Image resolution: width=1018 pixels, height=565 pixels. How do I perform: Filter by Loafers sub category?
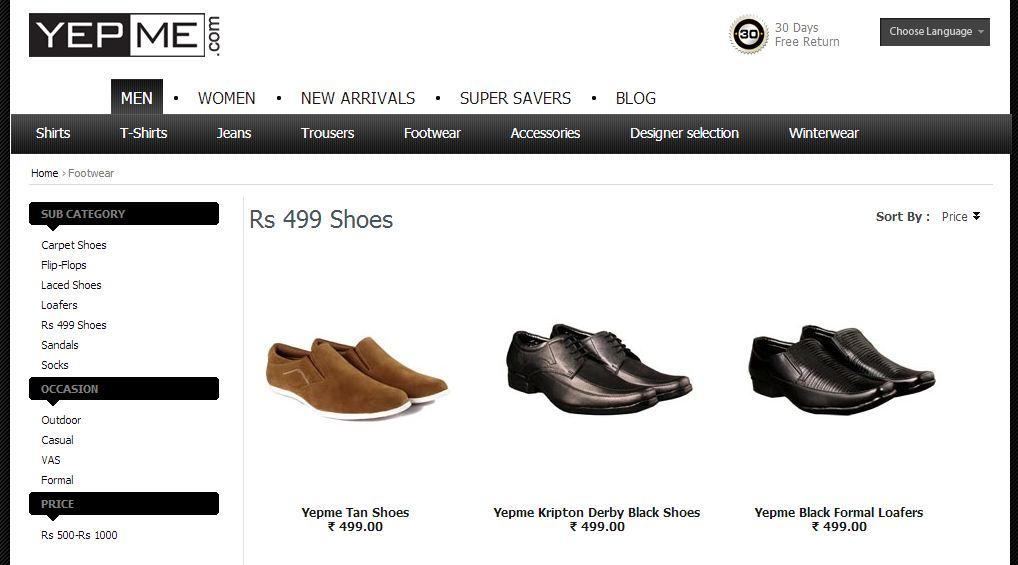pyautogui.click(x=59, y=305)
